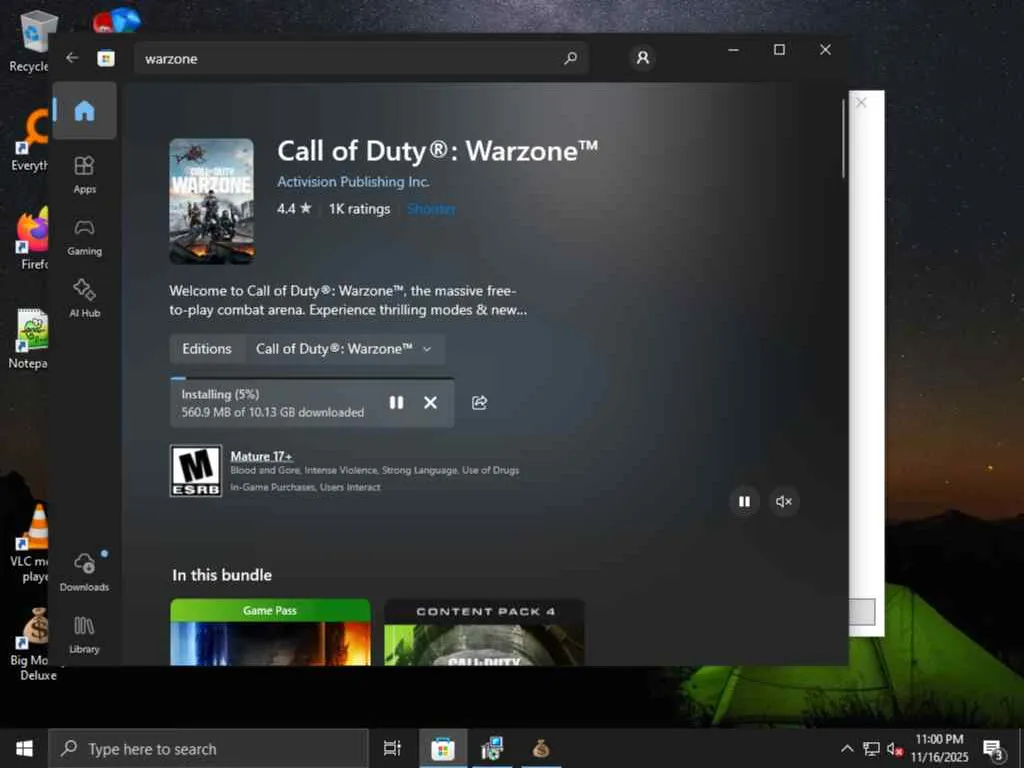This screenshot has width=1024, height=768.
Task: Click the Microsoft Store logo icon
Action: point(106,58)
